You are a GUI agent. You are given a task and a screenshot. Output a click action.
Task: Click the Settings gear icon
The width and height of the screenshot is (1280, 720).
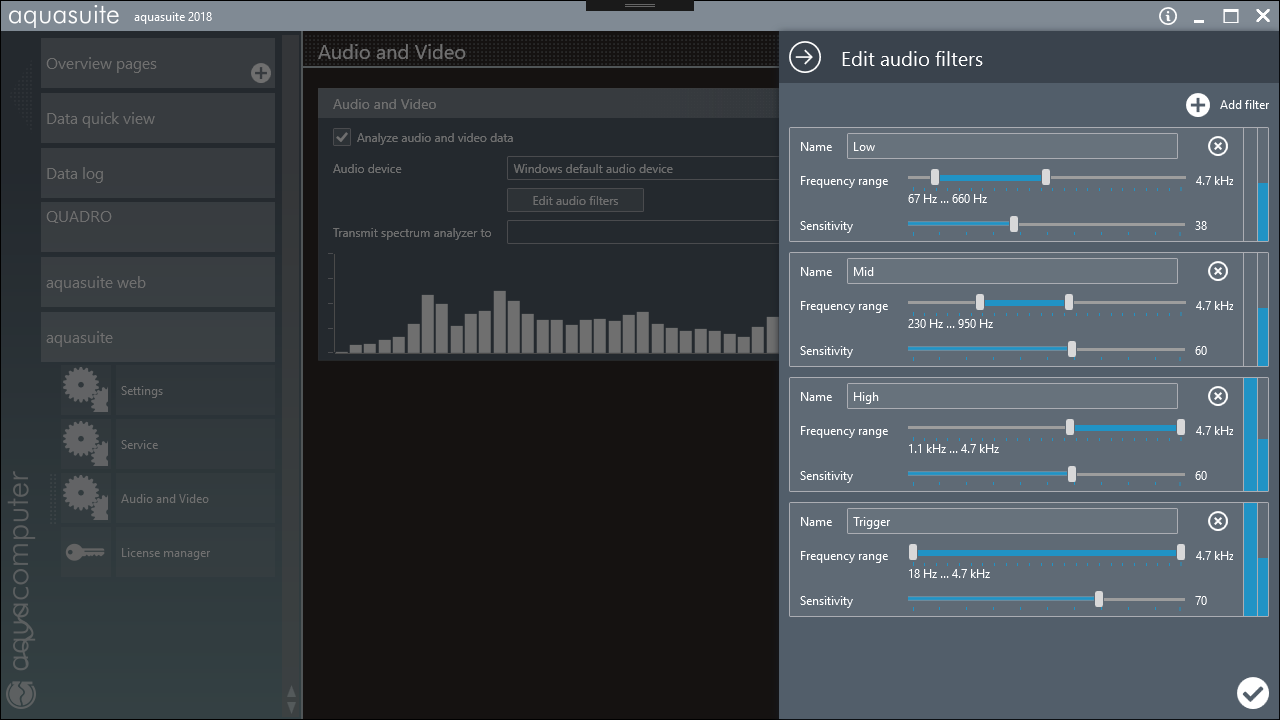tap(84, 390)
